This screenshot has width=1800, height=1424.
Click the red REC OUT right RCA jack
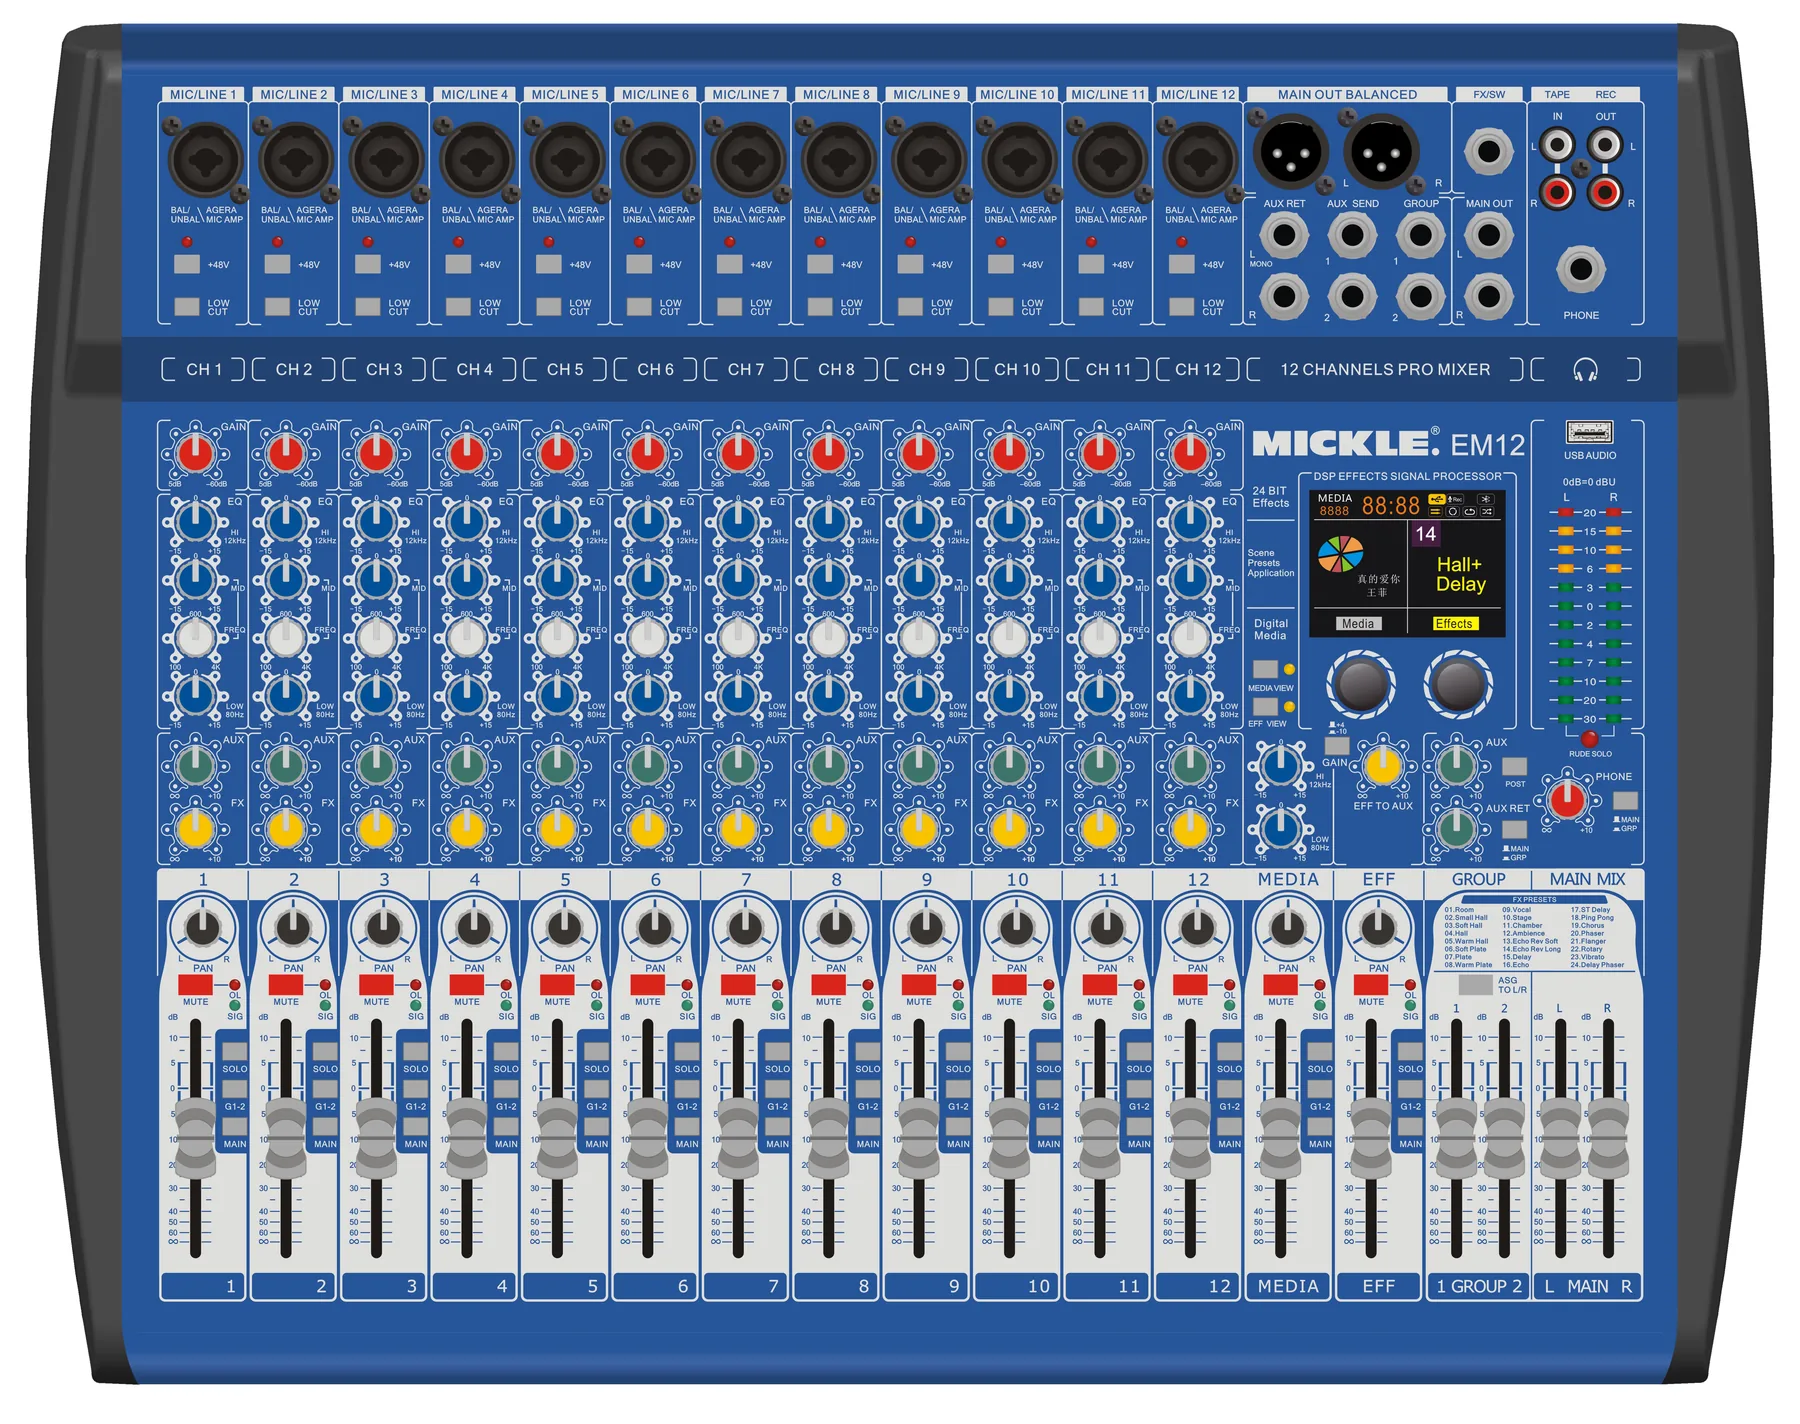point(1605,191)
